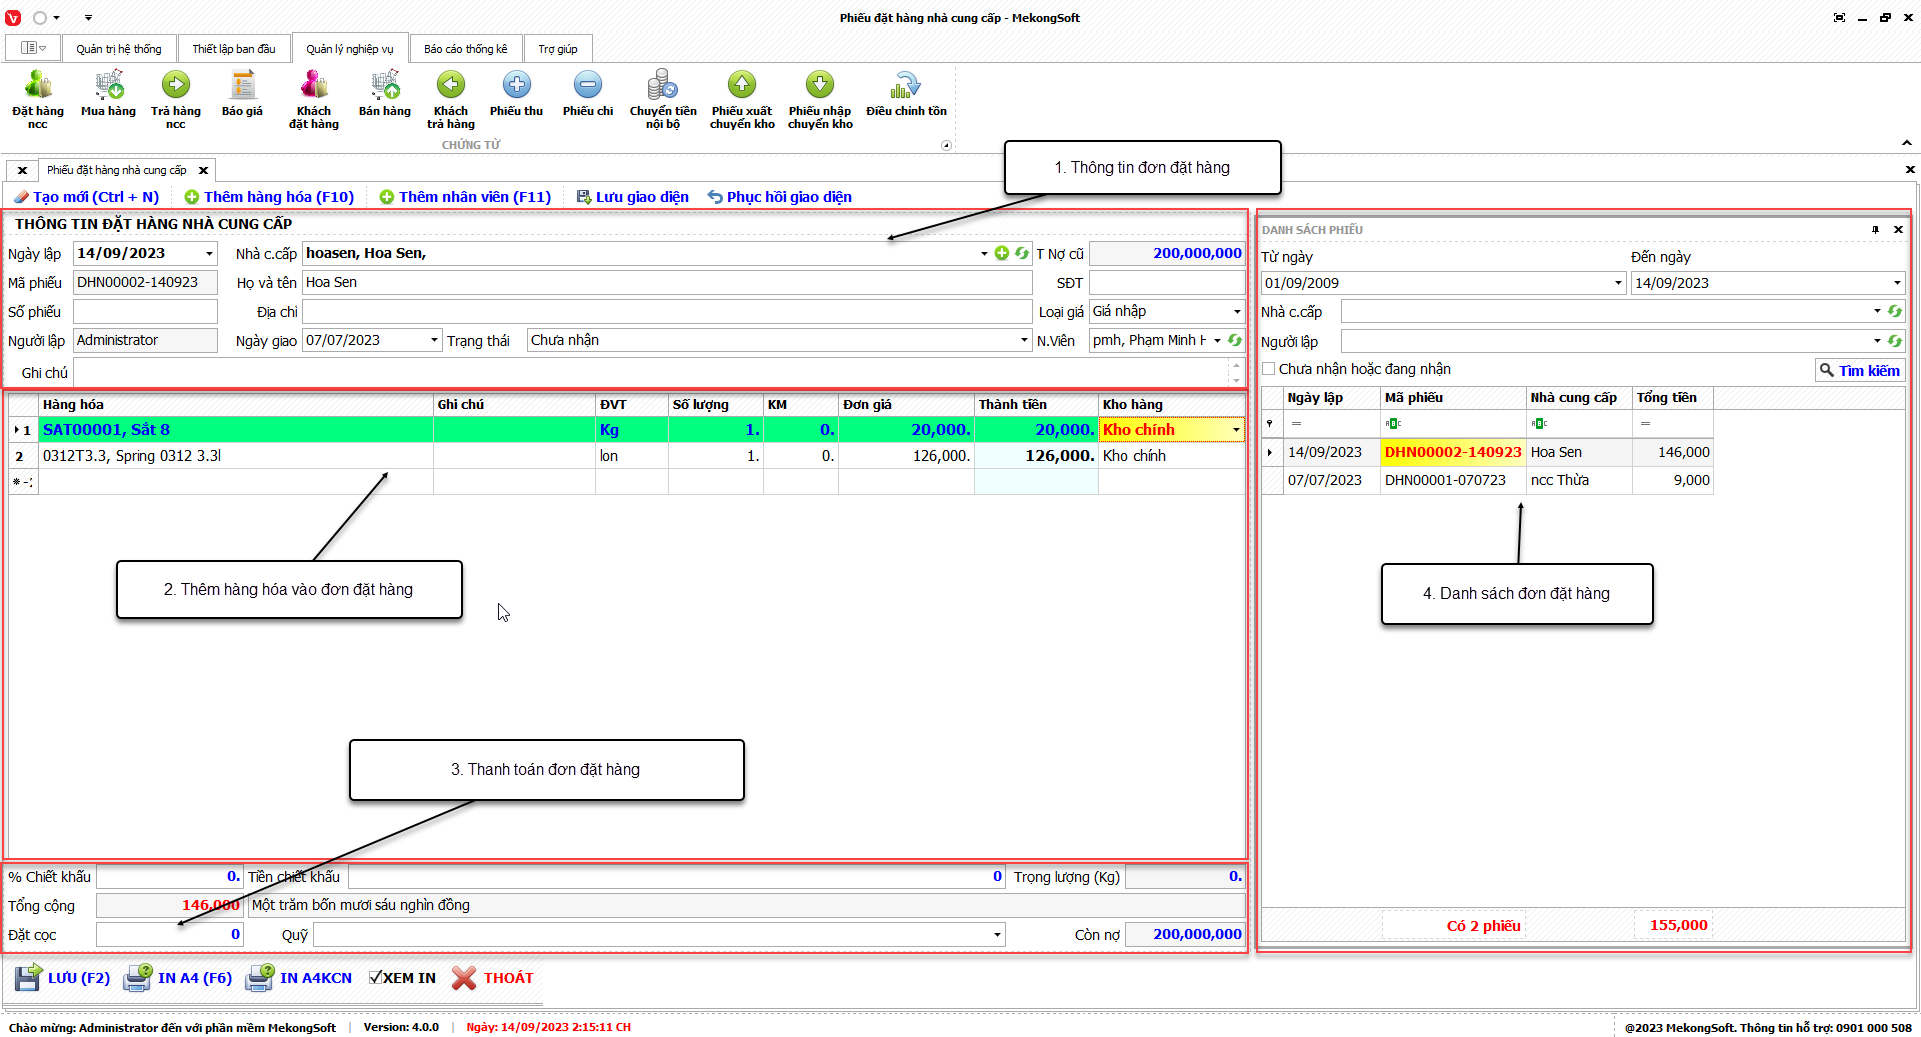Switch to Báo cáo thống kê tab
The image size is (1921, 1037).
465,49
